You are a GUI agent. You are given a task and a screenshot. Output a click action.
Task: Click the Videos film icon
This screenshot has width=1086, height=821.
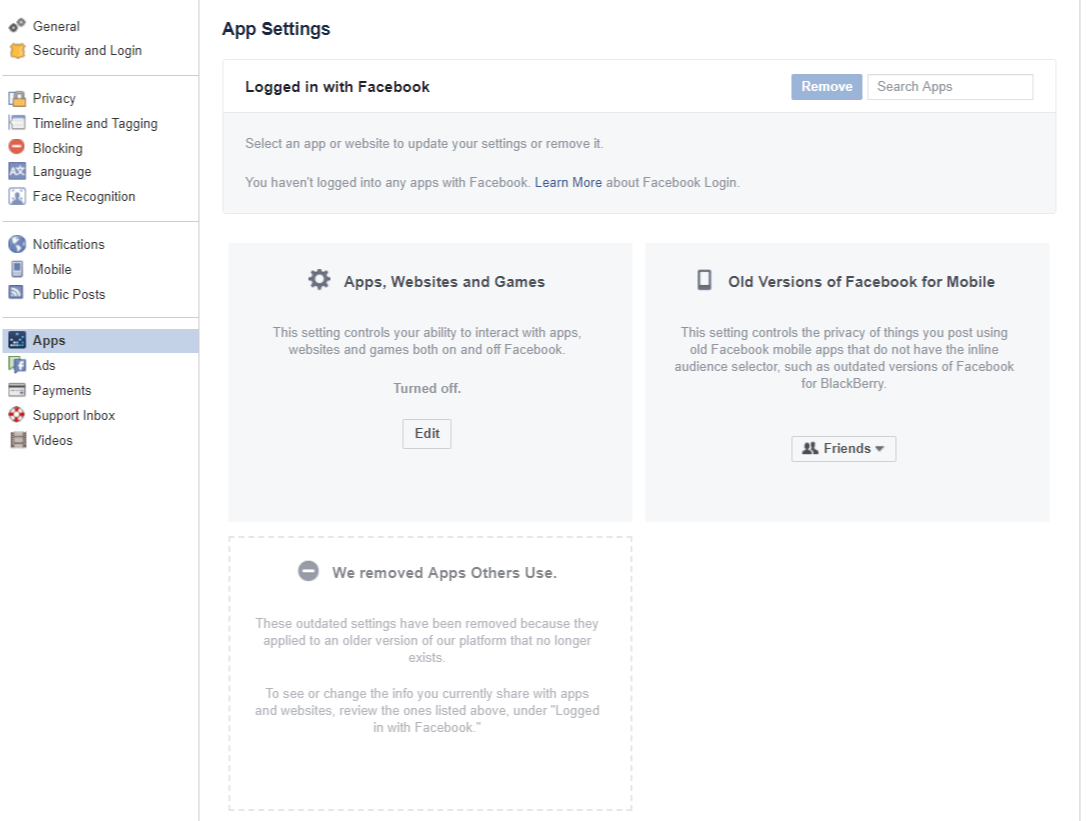(17, 440)
